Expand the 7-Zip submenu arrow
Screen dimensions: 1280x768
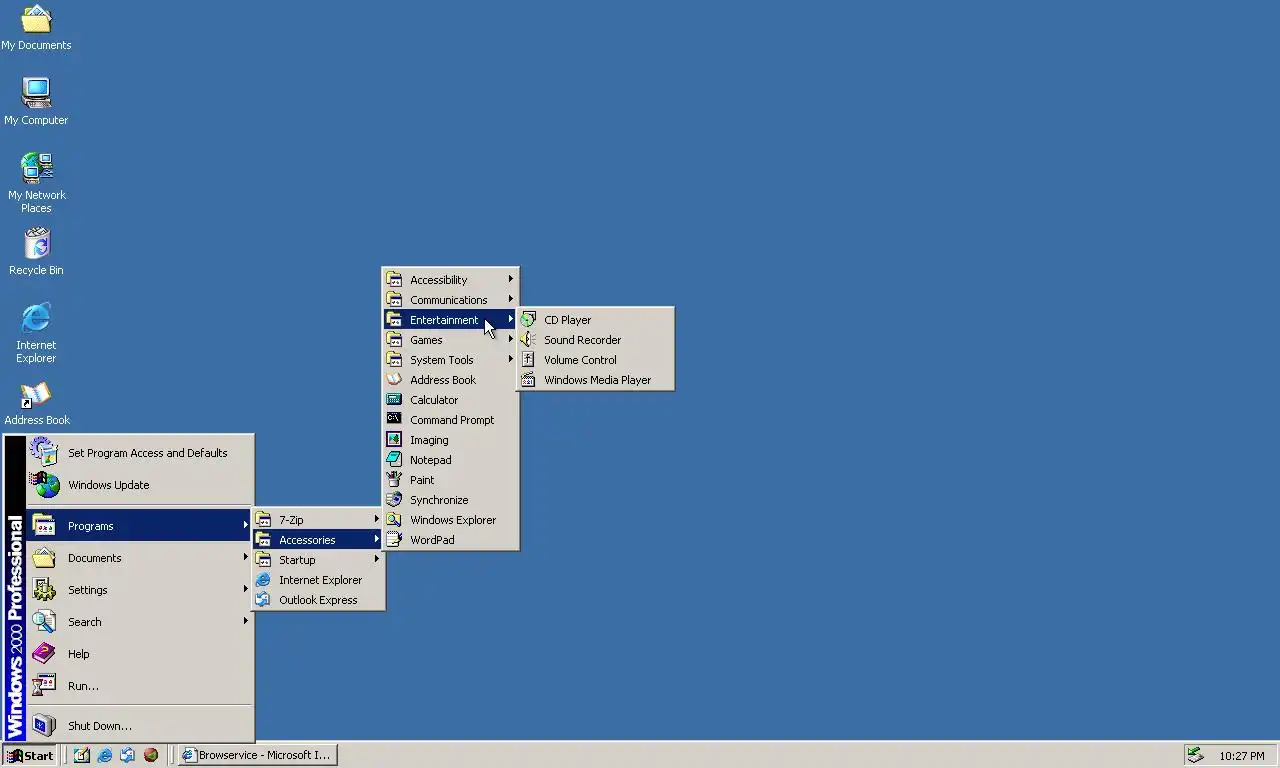377,519
